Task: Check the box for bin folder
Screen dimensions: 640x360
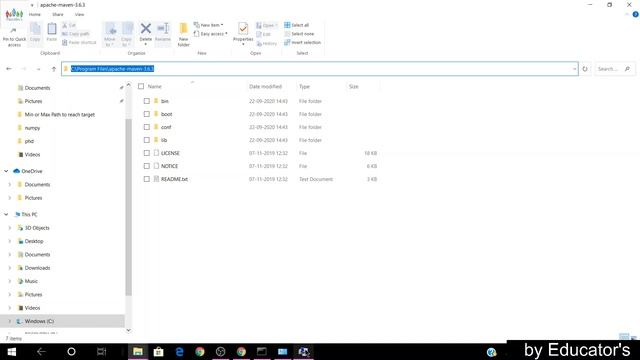Action: tap(147, 101)
